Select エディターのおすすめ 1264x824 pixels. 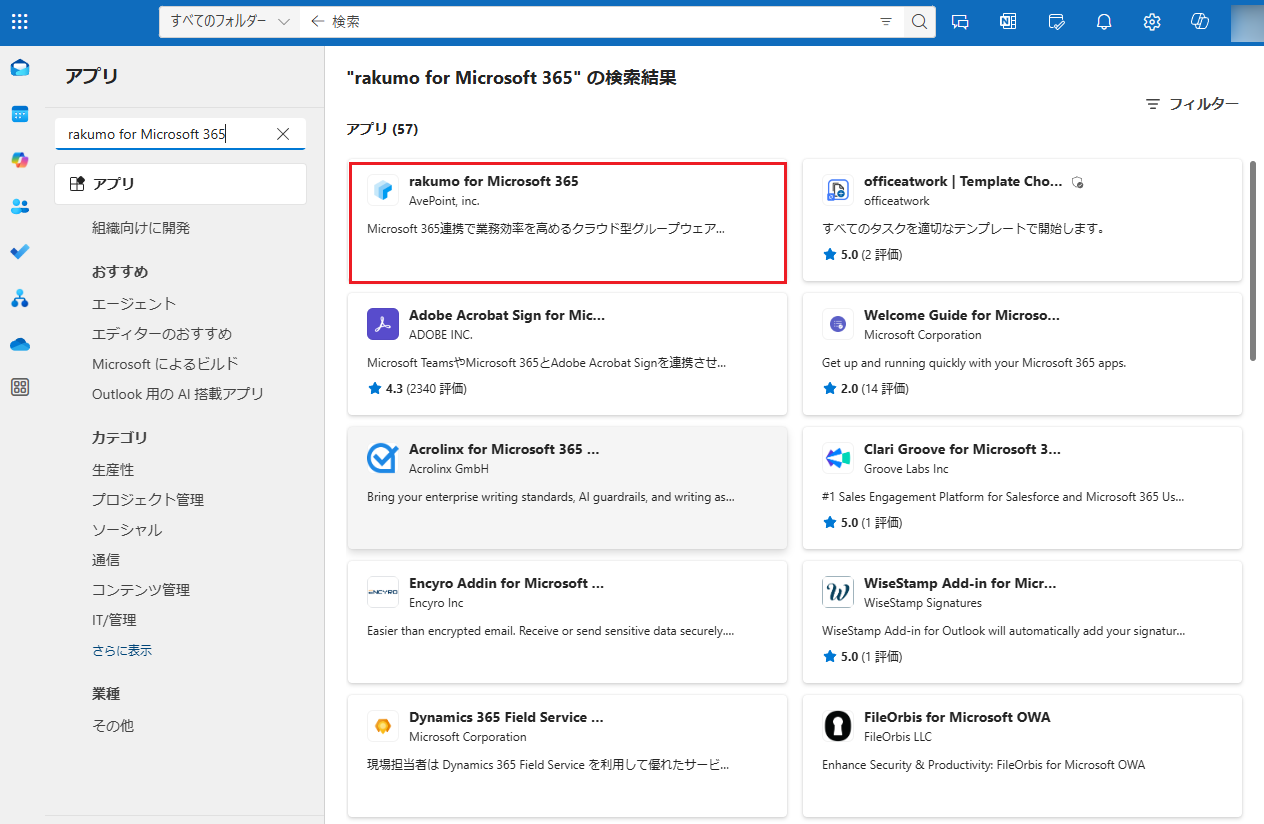(162, 334)
